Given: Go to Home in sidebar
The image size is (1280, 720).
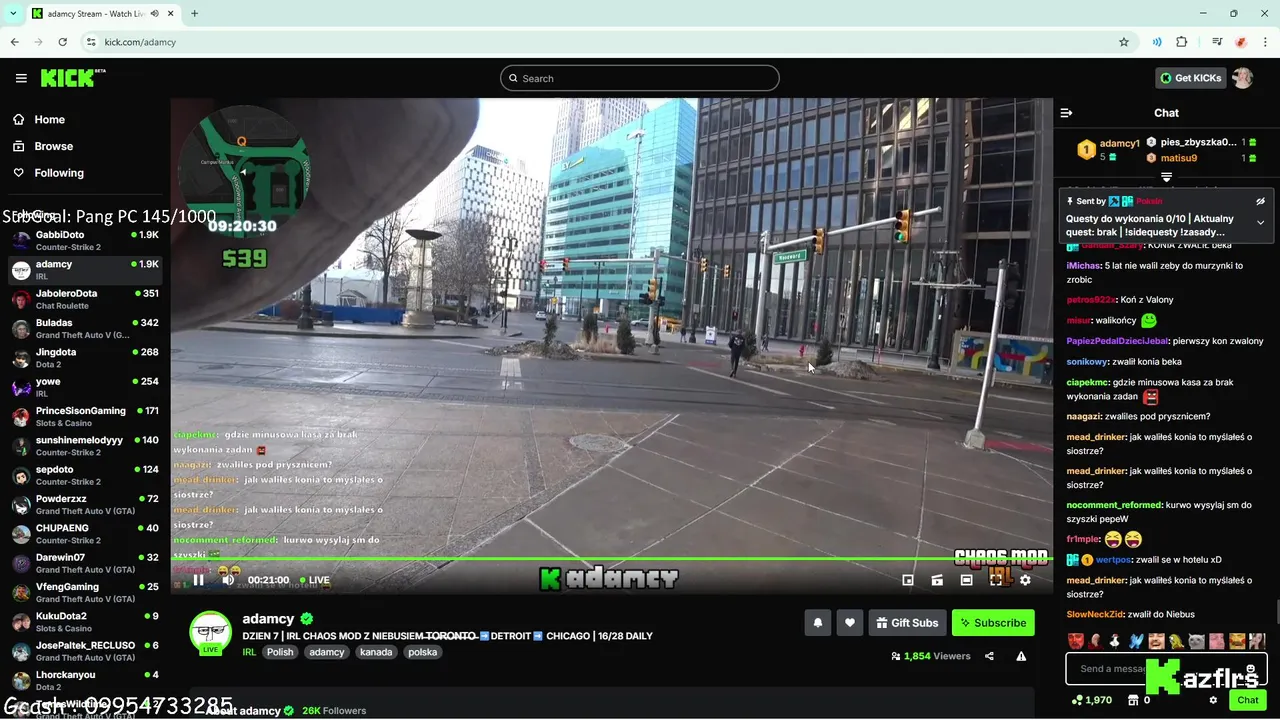Looking at the screenshot, I should pyautogui.click(x=48, y=119).
